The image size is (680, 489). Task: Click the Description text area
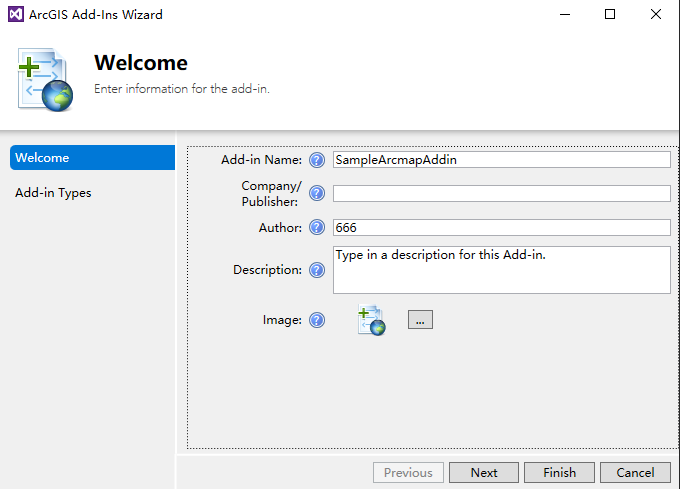[502, 270]
